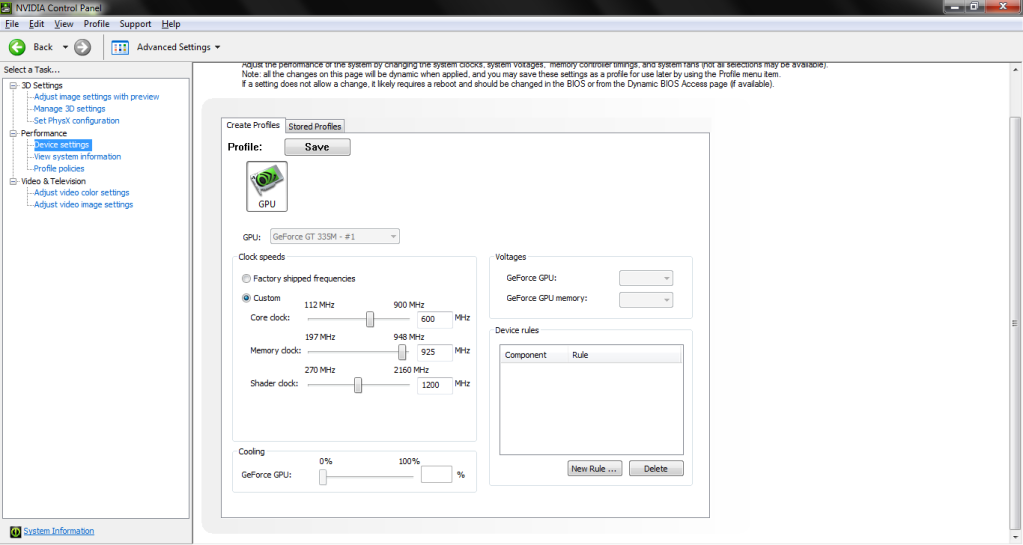The width and height of the screenshot is (1023, 545).
Task: Click the green Back arrow icon
Action: coord(17,47)
